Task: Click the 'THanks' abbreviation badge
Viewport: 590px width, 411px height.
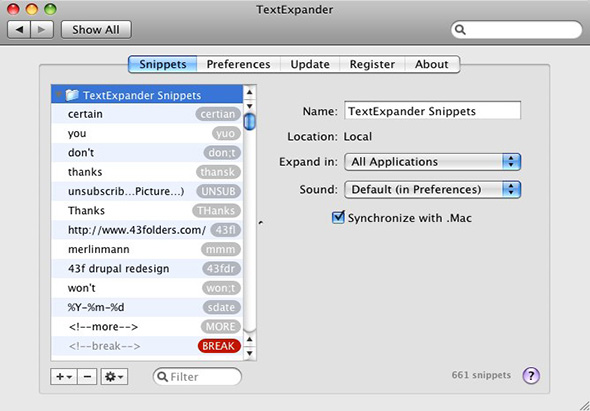Action: click(x=216, y=211)
